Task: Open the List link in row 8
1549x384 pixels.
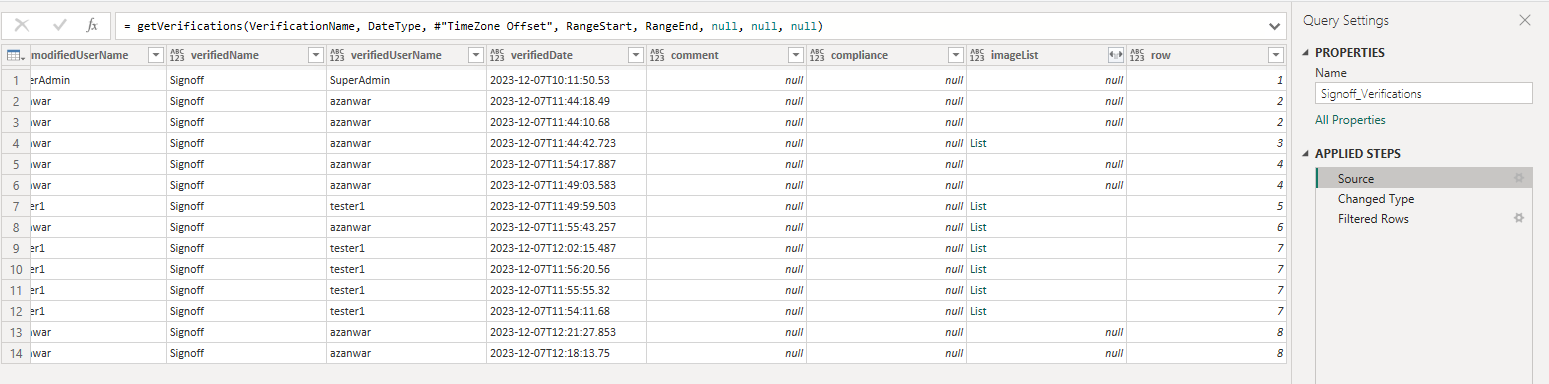Action: tap(978, 227)
